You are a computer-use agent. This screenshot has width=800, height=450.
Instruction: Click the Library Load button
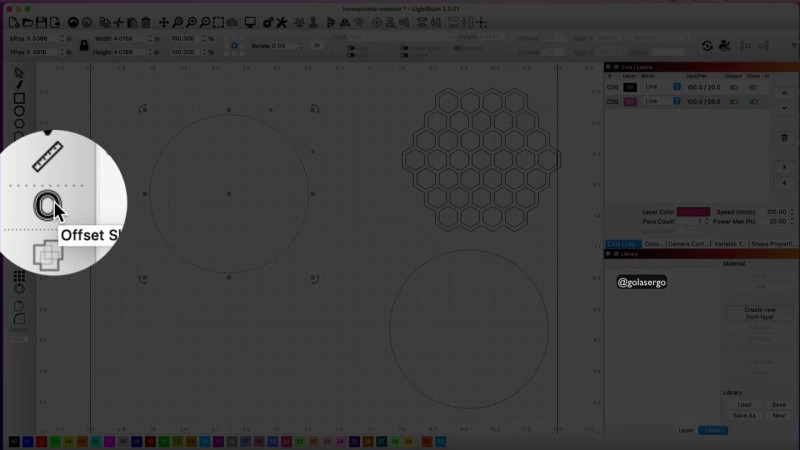pyautogui.click(x=744, y=404)
